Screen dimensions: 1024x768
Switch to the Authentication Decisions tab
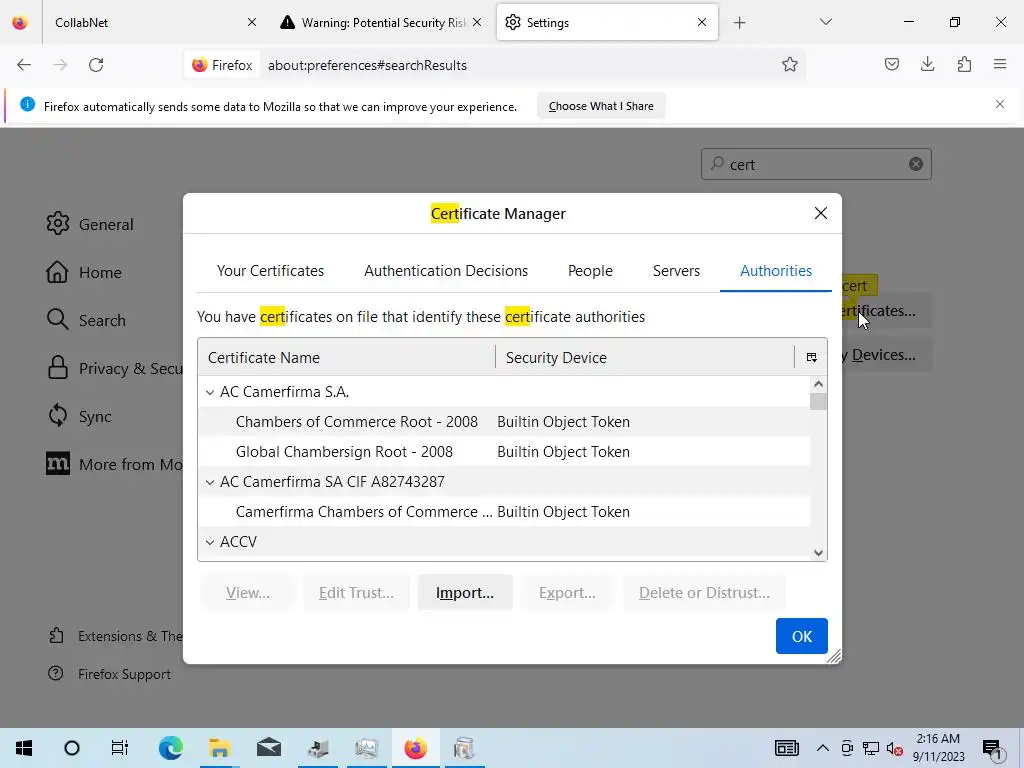pyautogui.click(x=446, y=270)
